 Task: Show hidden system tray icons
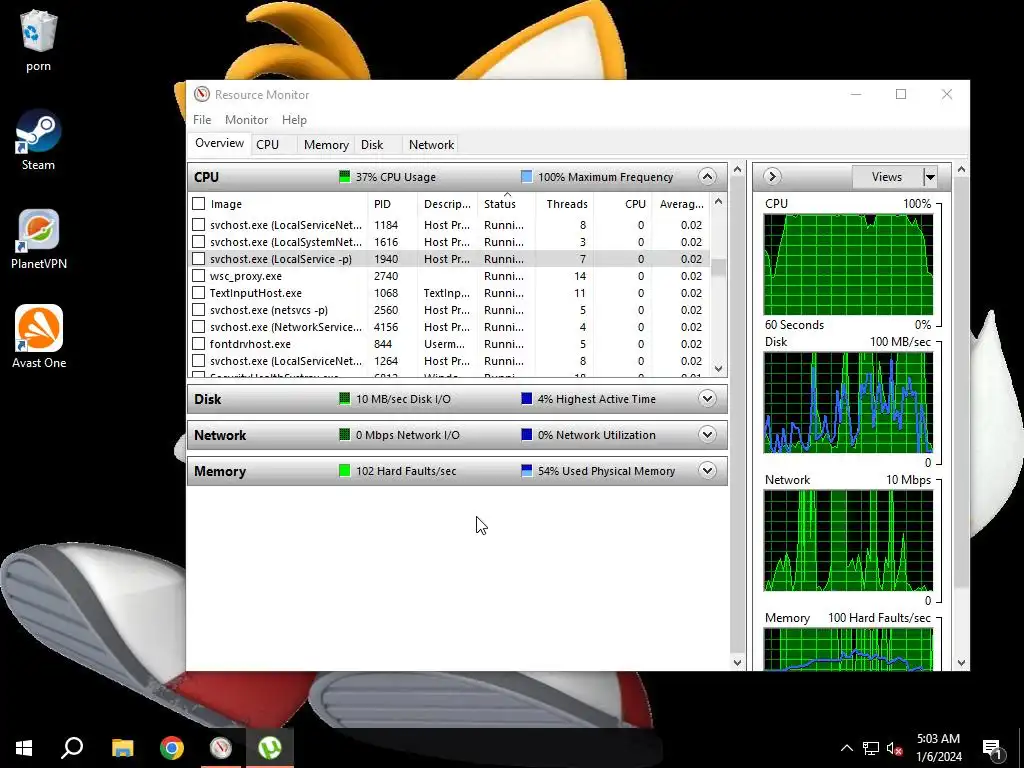pos(846,748)
